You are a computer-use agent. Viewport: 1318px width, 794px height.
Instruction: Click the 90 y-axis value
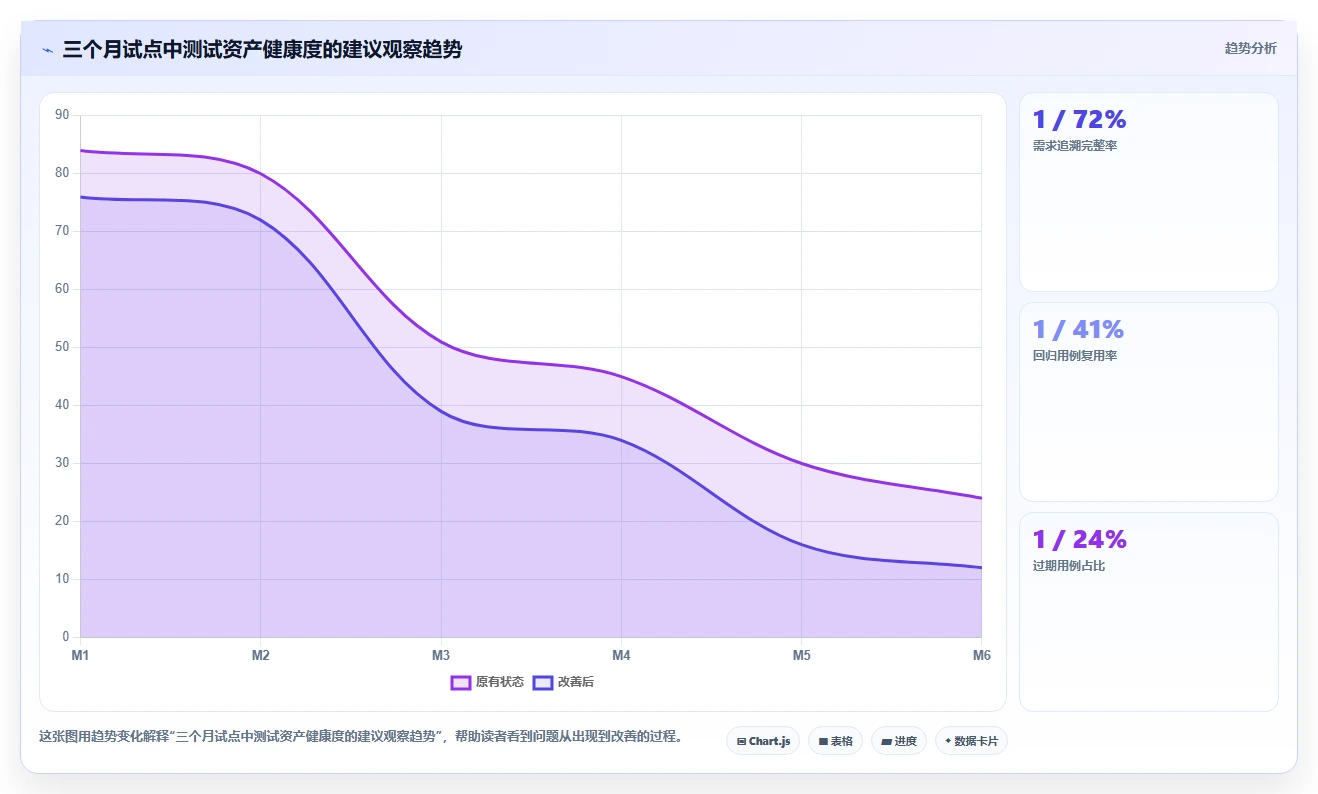(x=62, y=115)
